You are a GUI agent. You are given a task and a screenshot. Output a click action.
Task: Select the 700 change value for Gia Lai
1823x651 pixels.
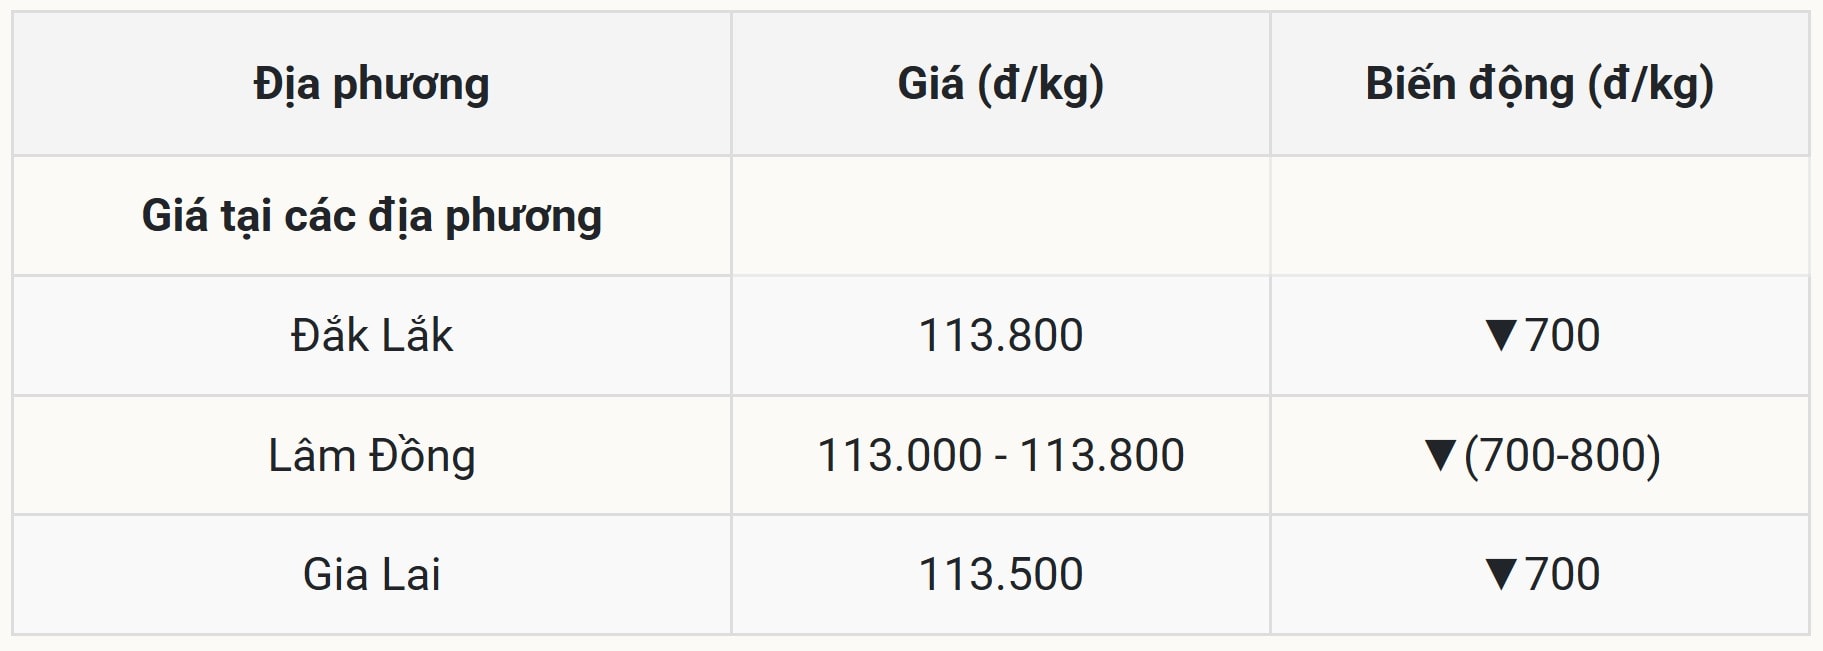point(1562,575)
